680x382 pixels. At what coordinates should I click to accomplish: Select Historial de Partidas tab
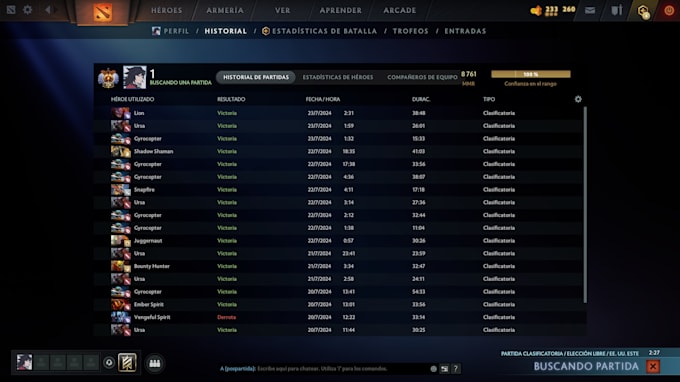256,77
